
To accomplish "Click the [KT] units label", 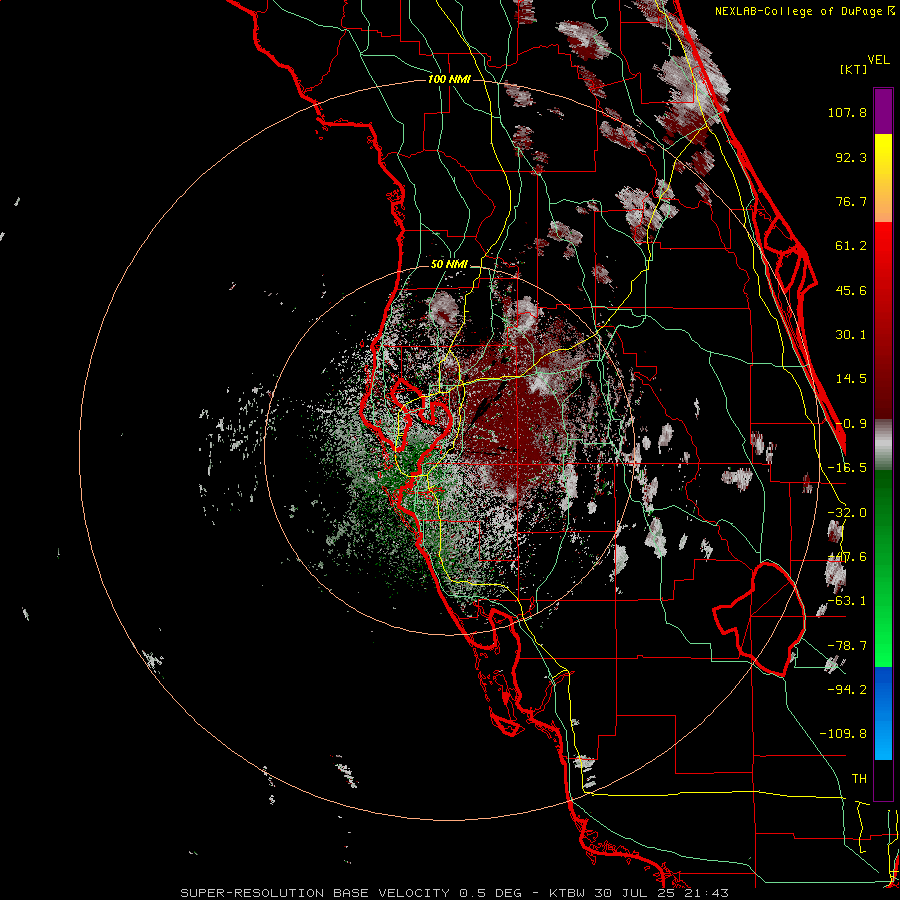I will click(854, 69).
